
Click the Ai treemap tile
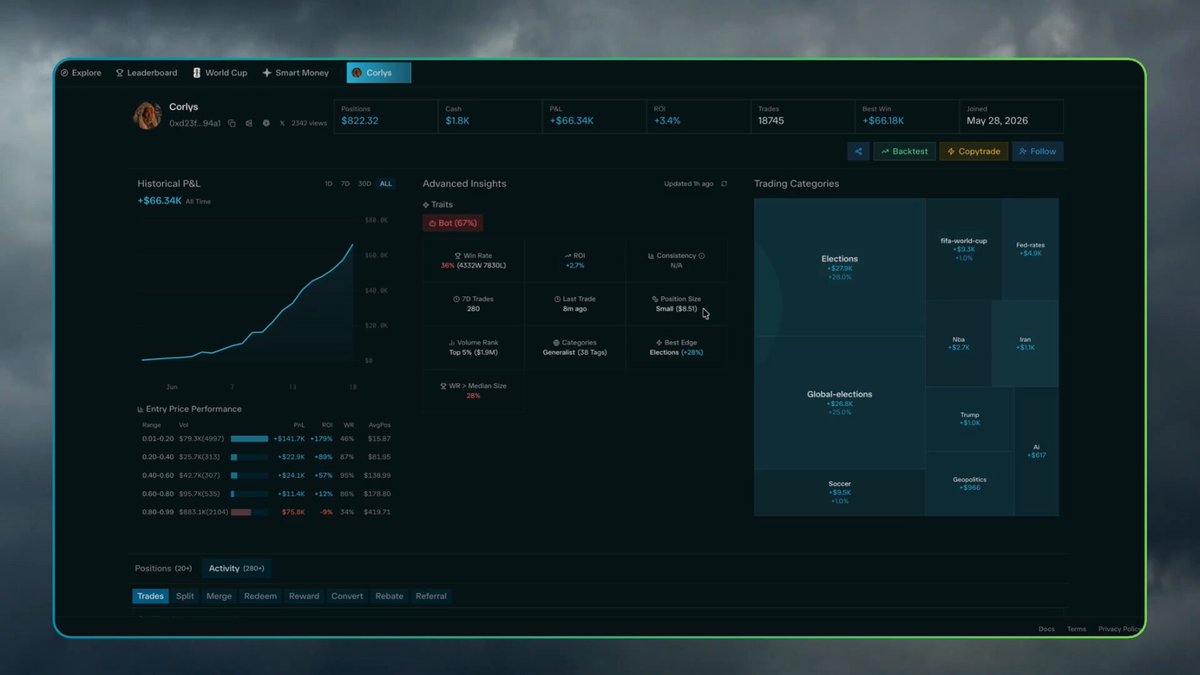point(1036,451)
